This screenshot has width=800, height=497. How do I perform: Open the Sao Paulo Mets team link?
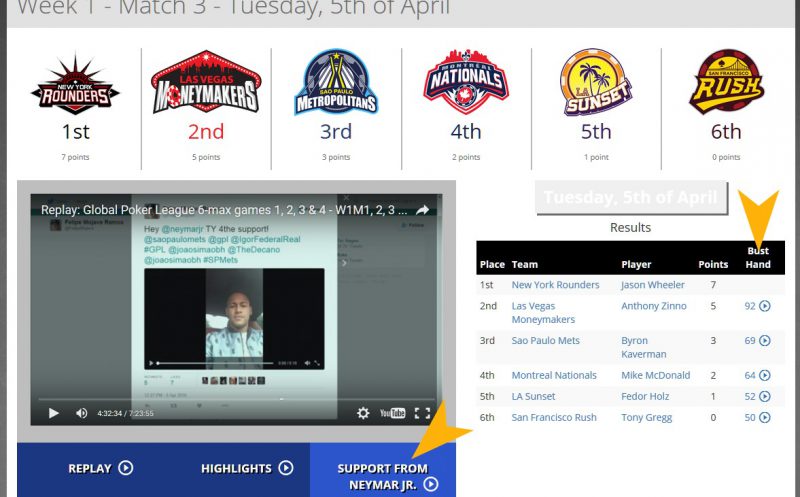545,340
